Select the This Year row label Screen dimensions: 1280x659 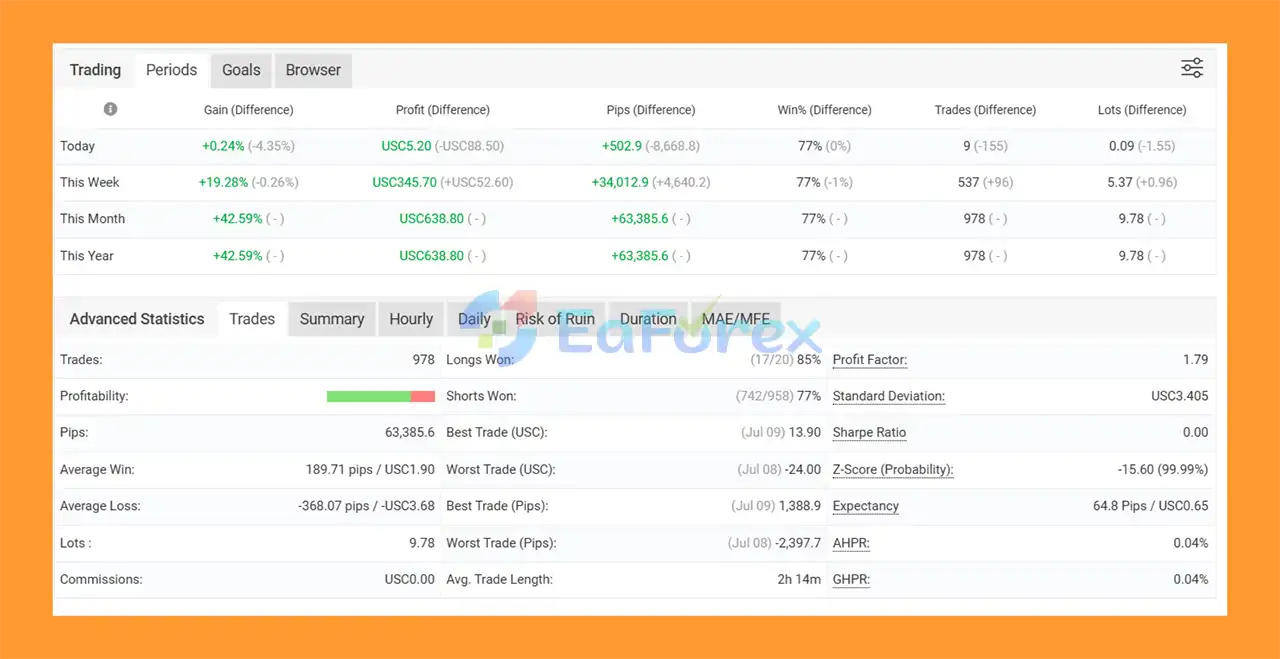(x=87, y=255)
